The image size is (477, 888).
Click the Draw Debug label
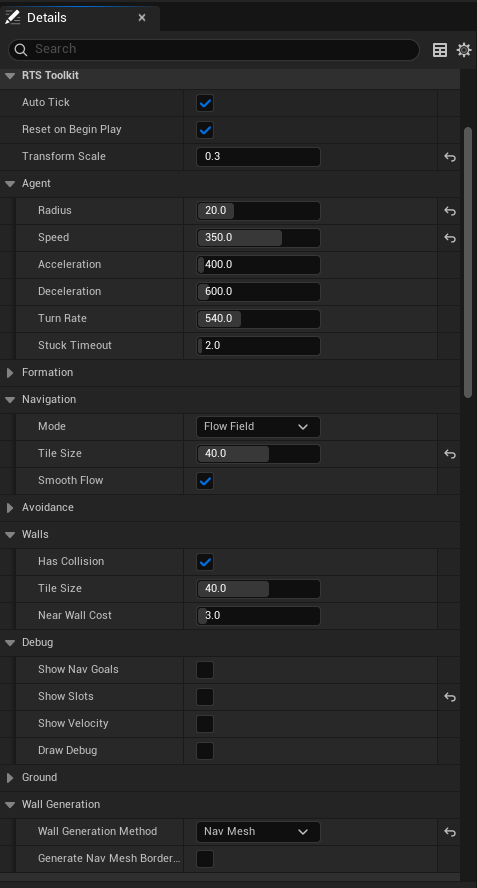tap(67, 750)
